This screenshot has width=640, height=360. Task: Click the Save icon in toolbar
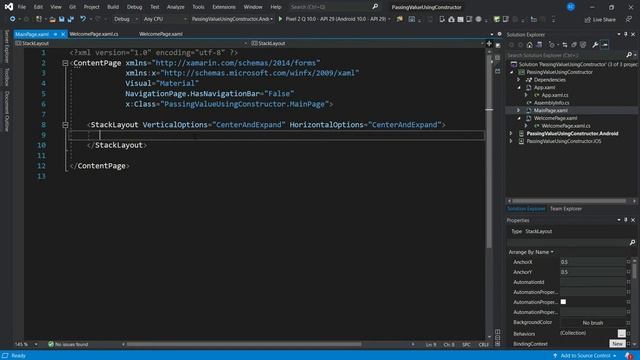[x=62, y=19]
